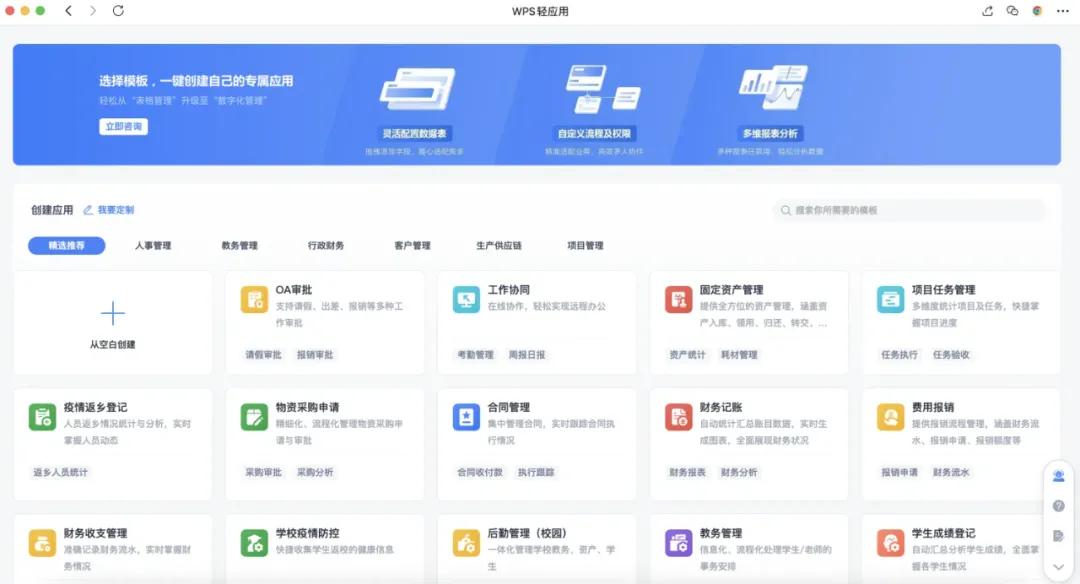Switch to the 生产供应链 tab
Image resolution: width=1080 pixels, height=584 pixels.
pyautogui.click(x=499, y=245)
